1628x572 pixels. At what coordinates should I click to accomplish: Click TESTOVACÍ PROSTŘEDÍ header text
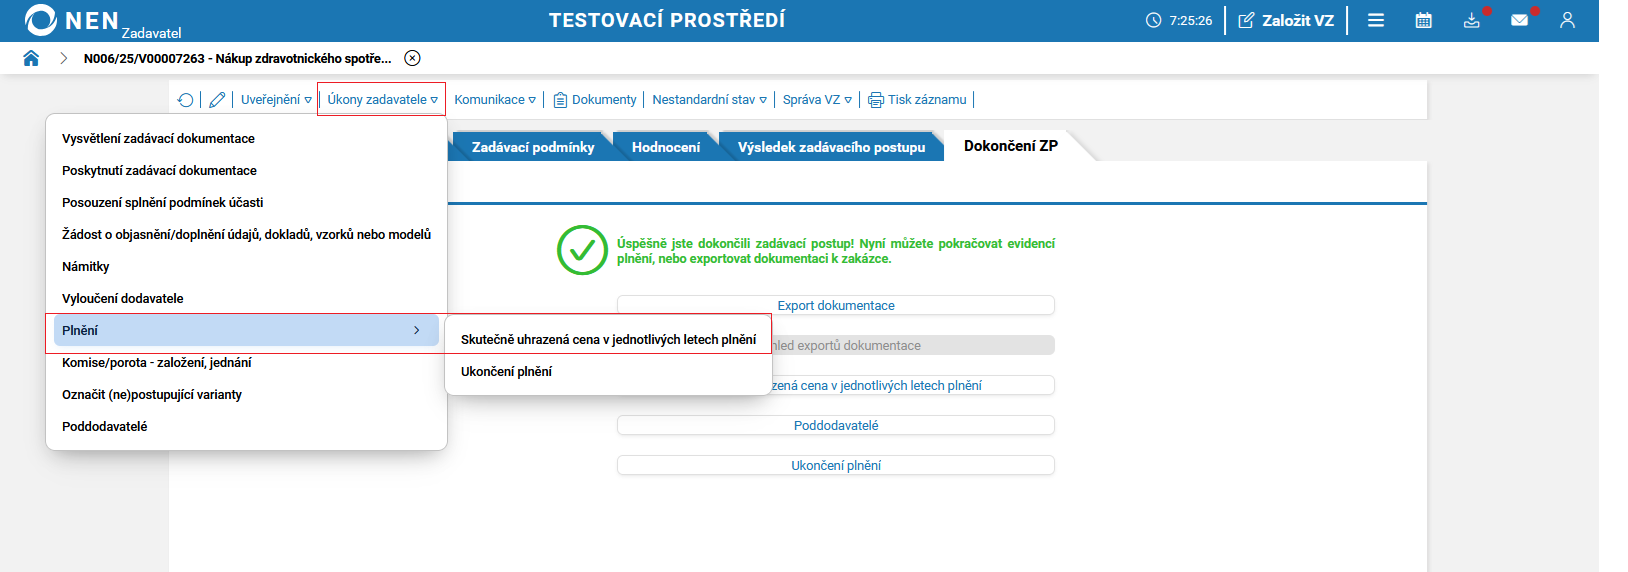tap(667, 20)
